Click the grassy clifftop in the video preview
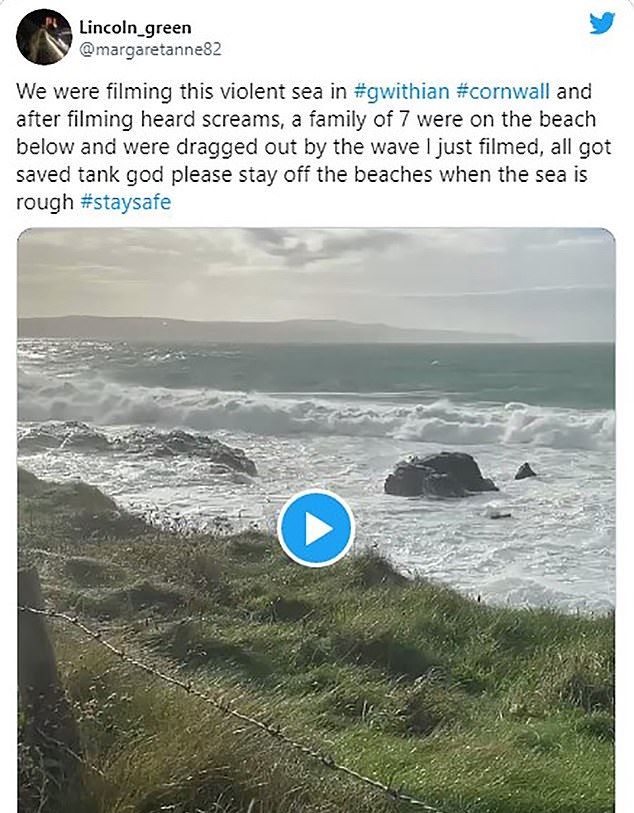 pyautogui.click(x=316, y=674)
